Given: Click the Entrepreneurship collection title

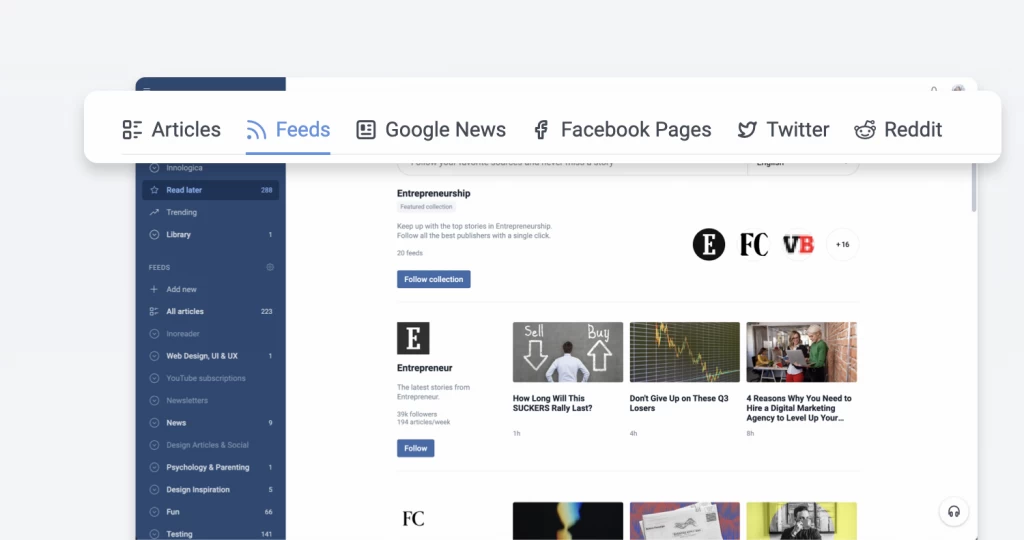Looking at the screenshot, I should click(434, 193).
